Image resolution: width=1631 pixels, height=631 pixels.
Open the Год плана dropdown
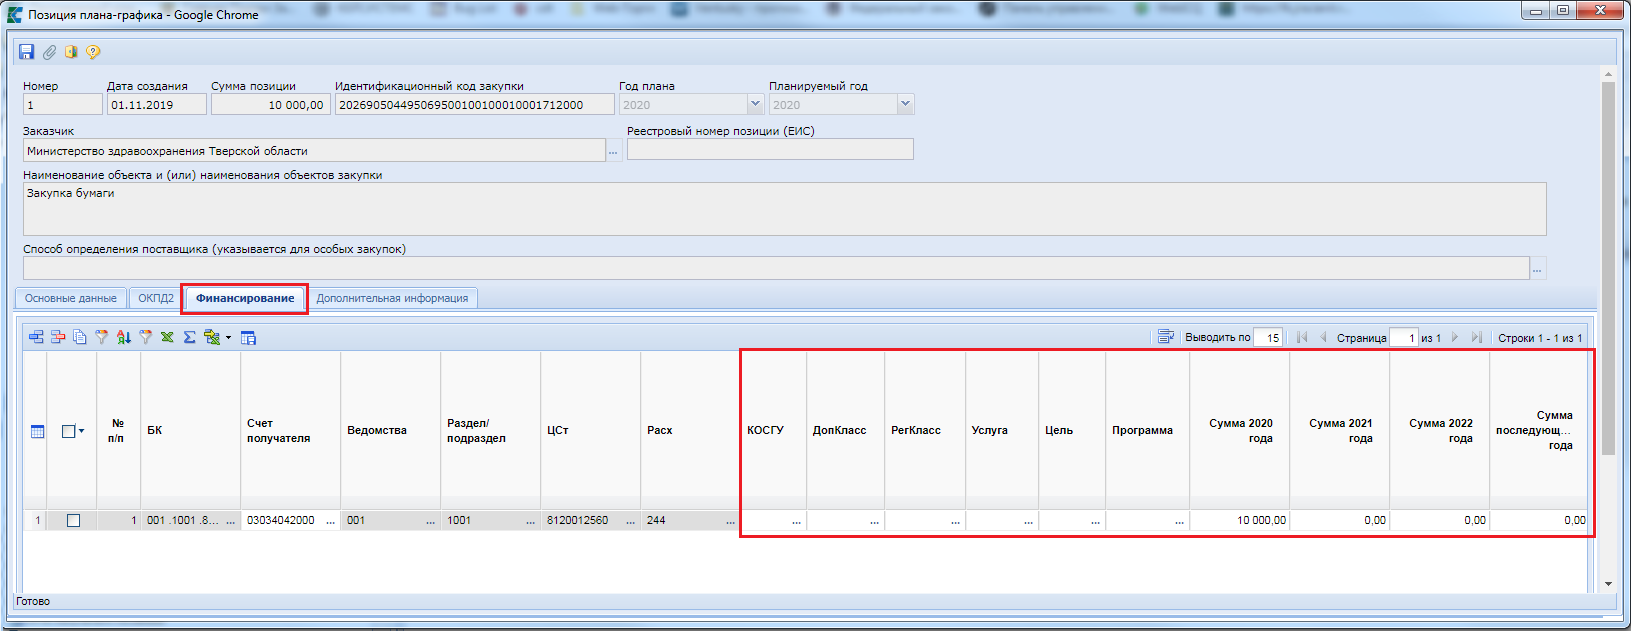point(755,104)
